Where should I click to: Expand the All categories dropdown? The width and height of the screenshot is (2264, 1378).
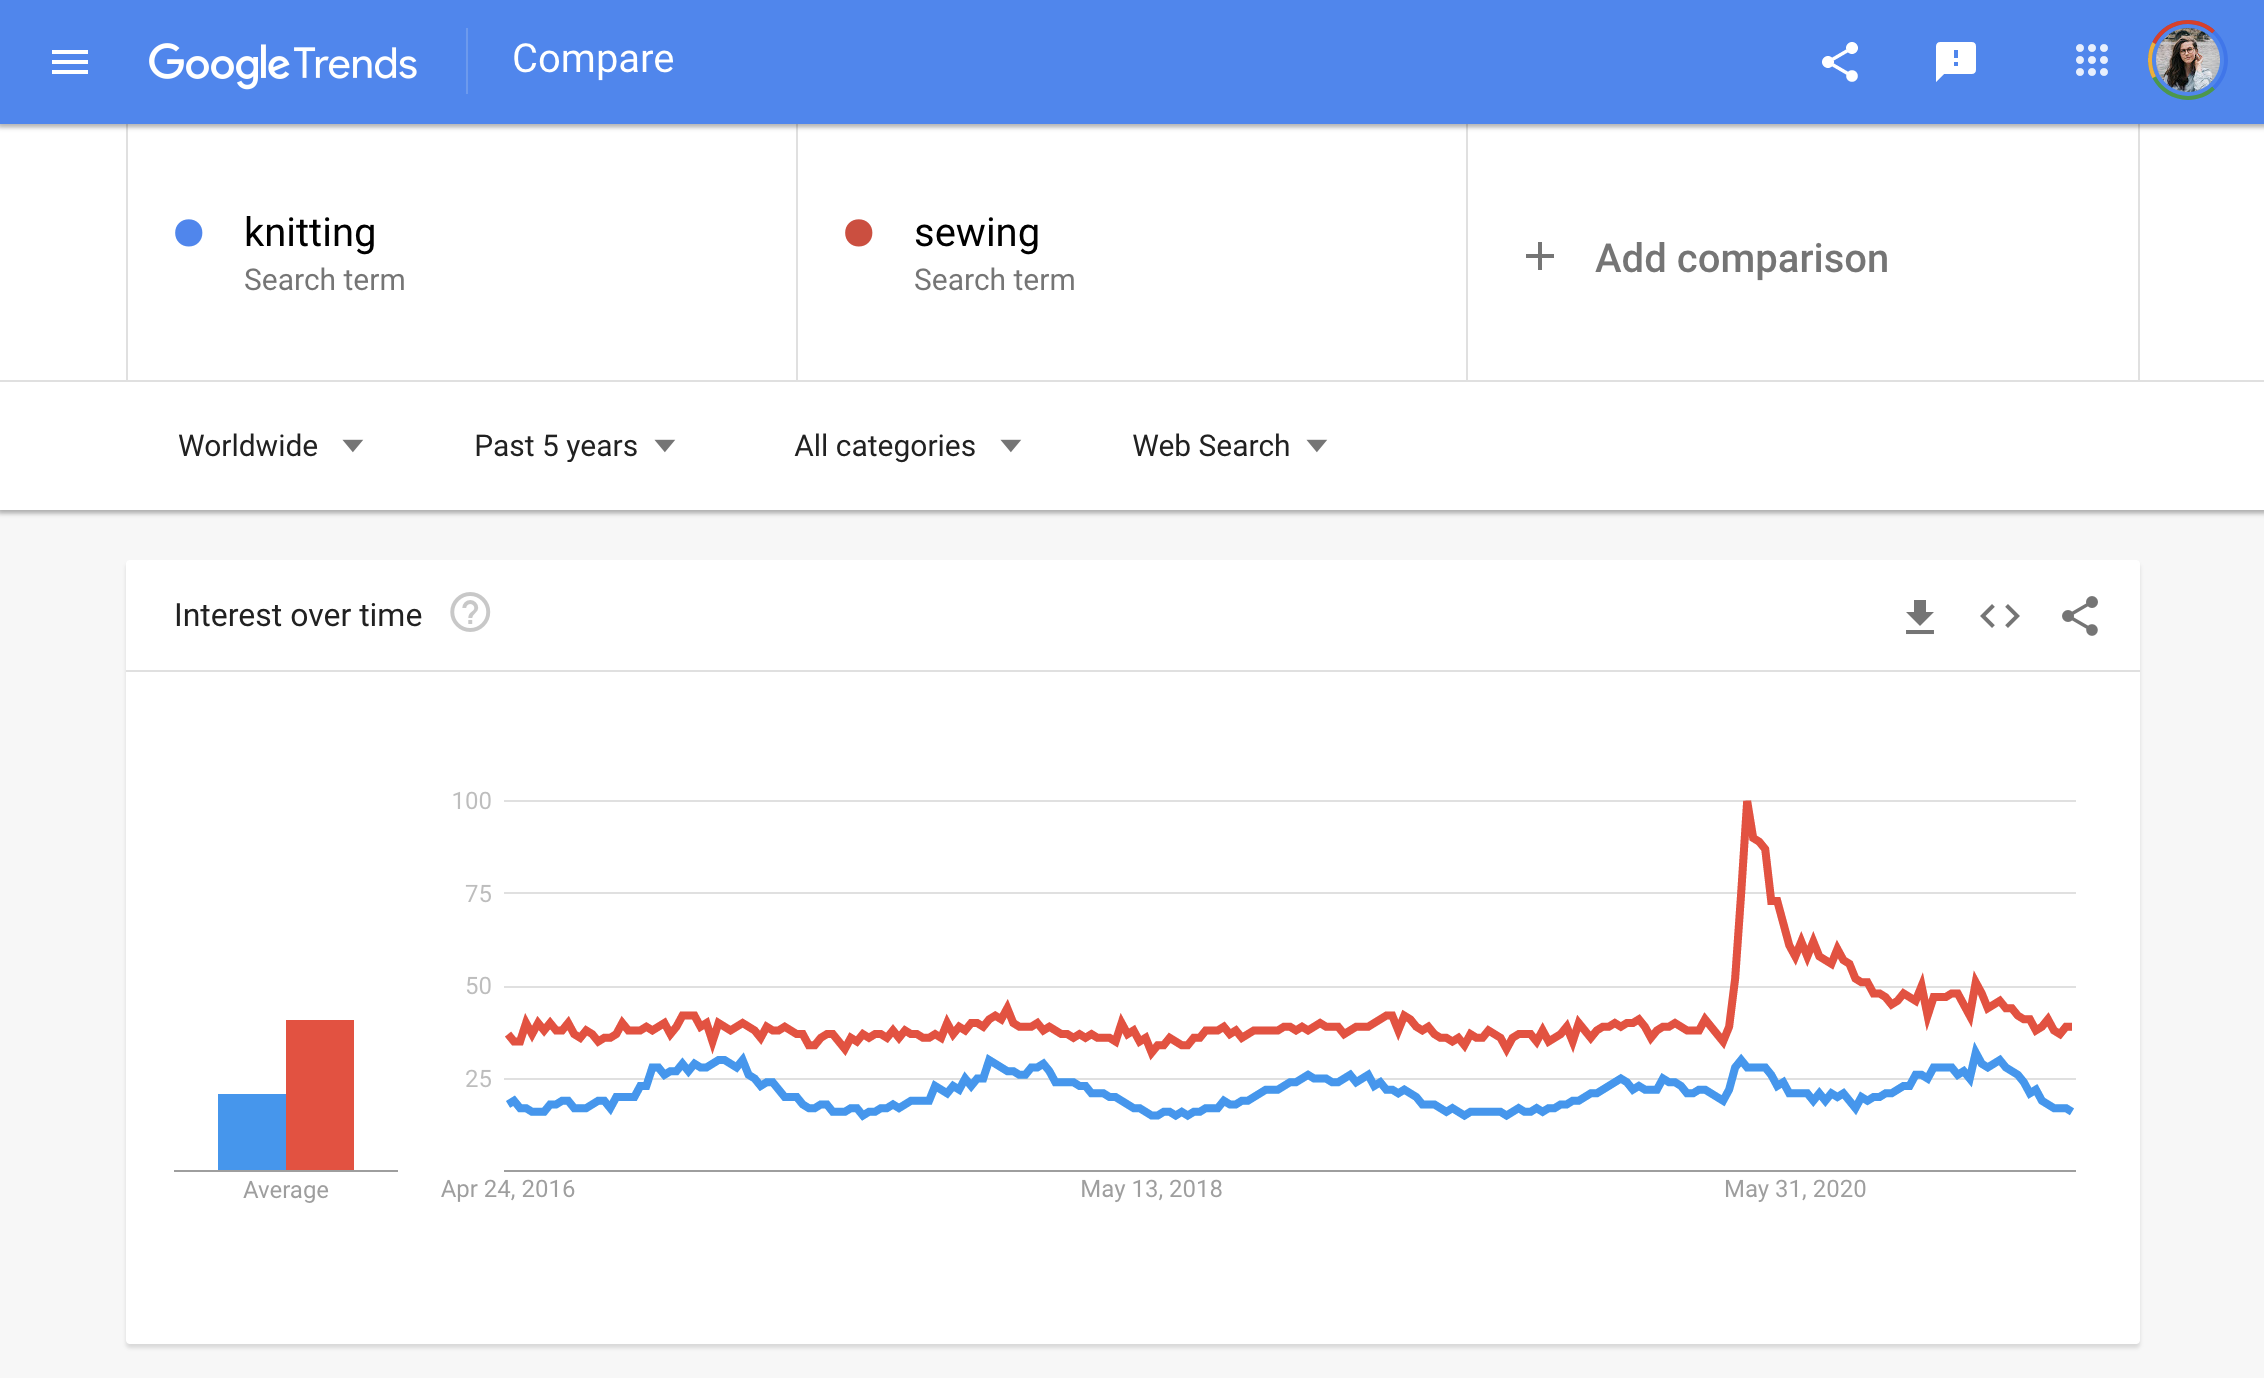point(907,446)
